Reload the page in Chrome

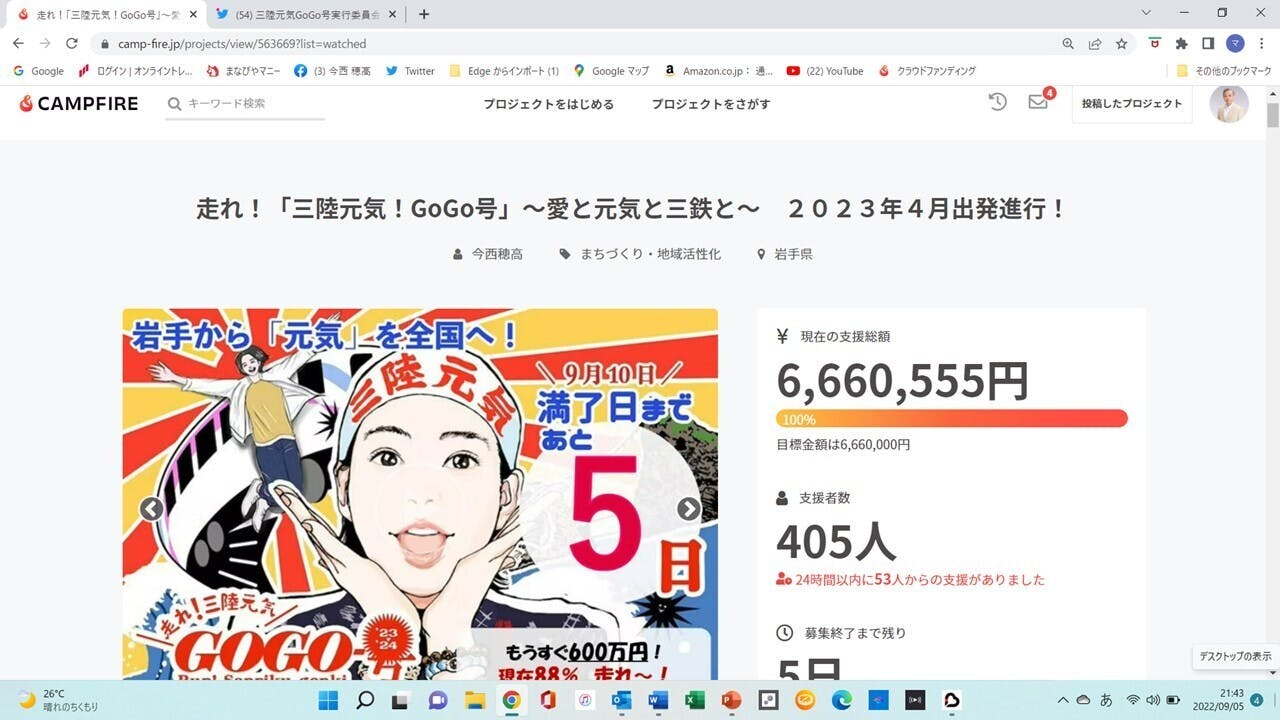click(x=72, y=44)
